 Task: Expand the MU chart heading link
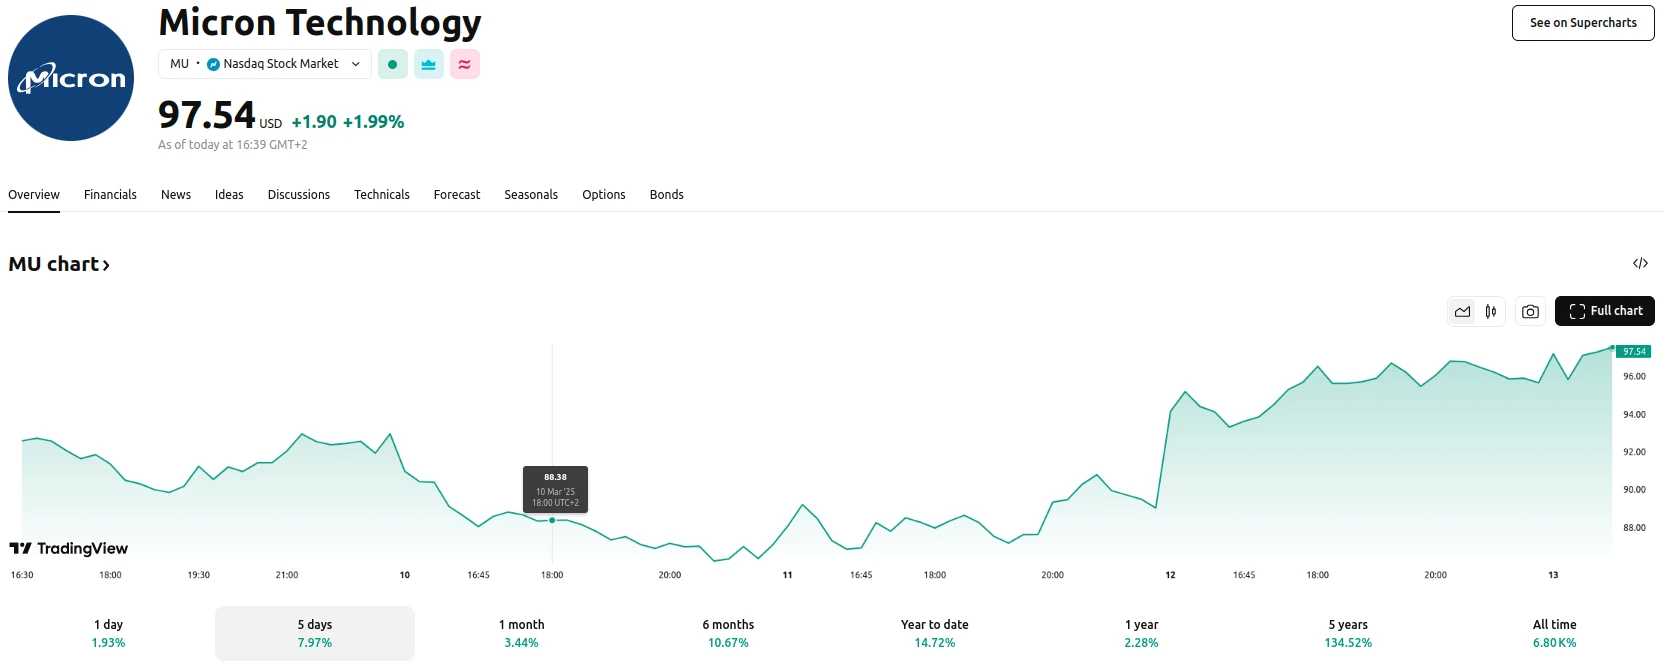[x=59, y=264]
